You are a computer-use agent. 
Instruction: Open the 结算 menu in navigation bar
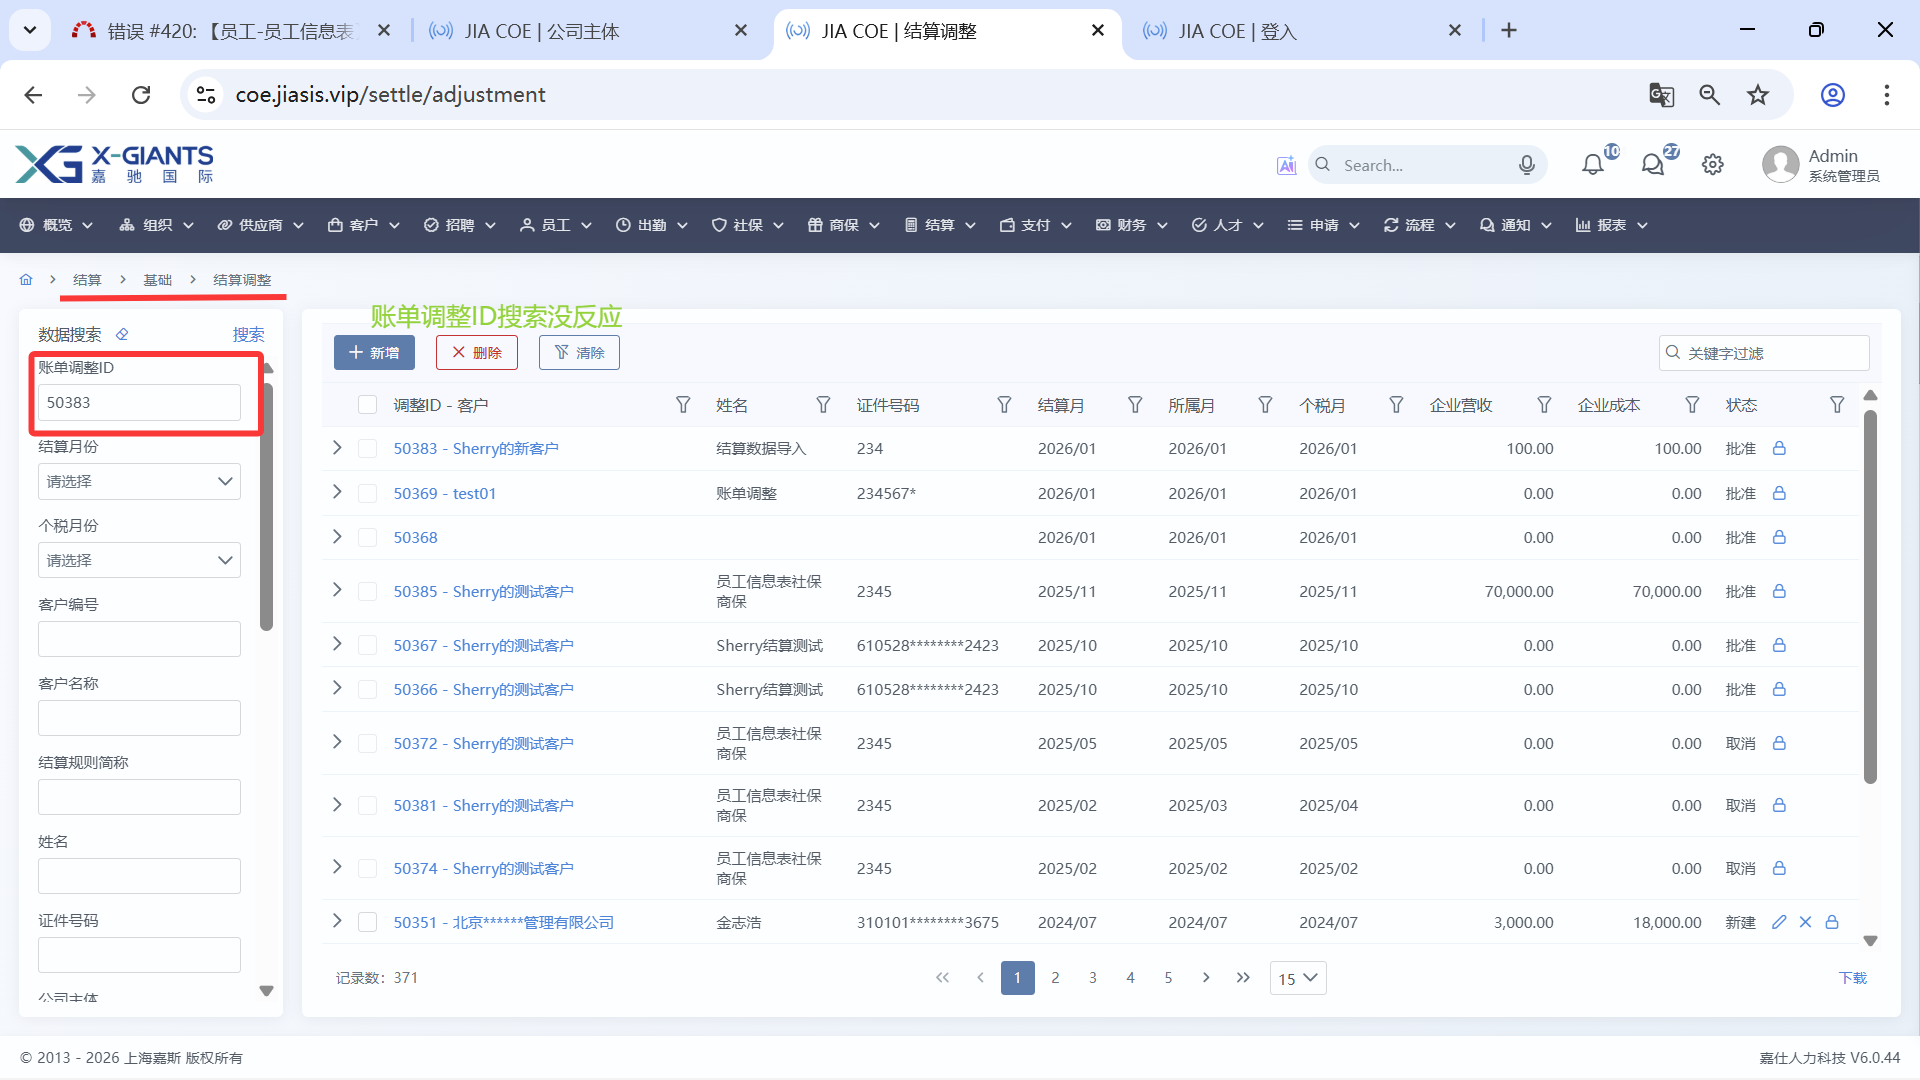click(939, 225)
